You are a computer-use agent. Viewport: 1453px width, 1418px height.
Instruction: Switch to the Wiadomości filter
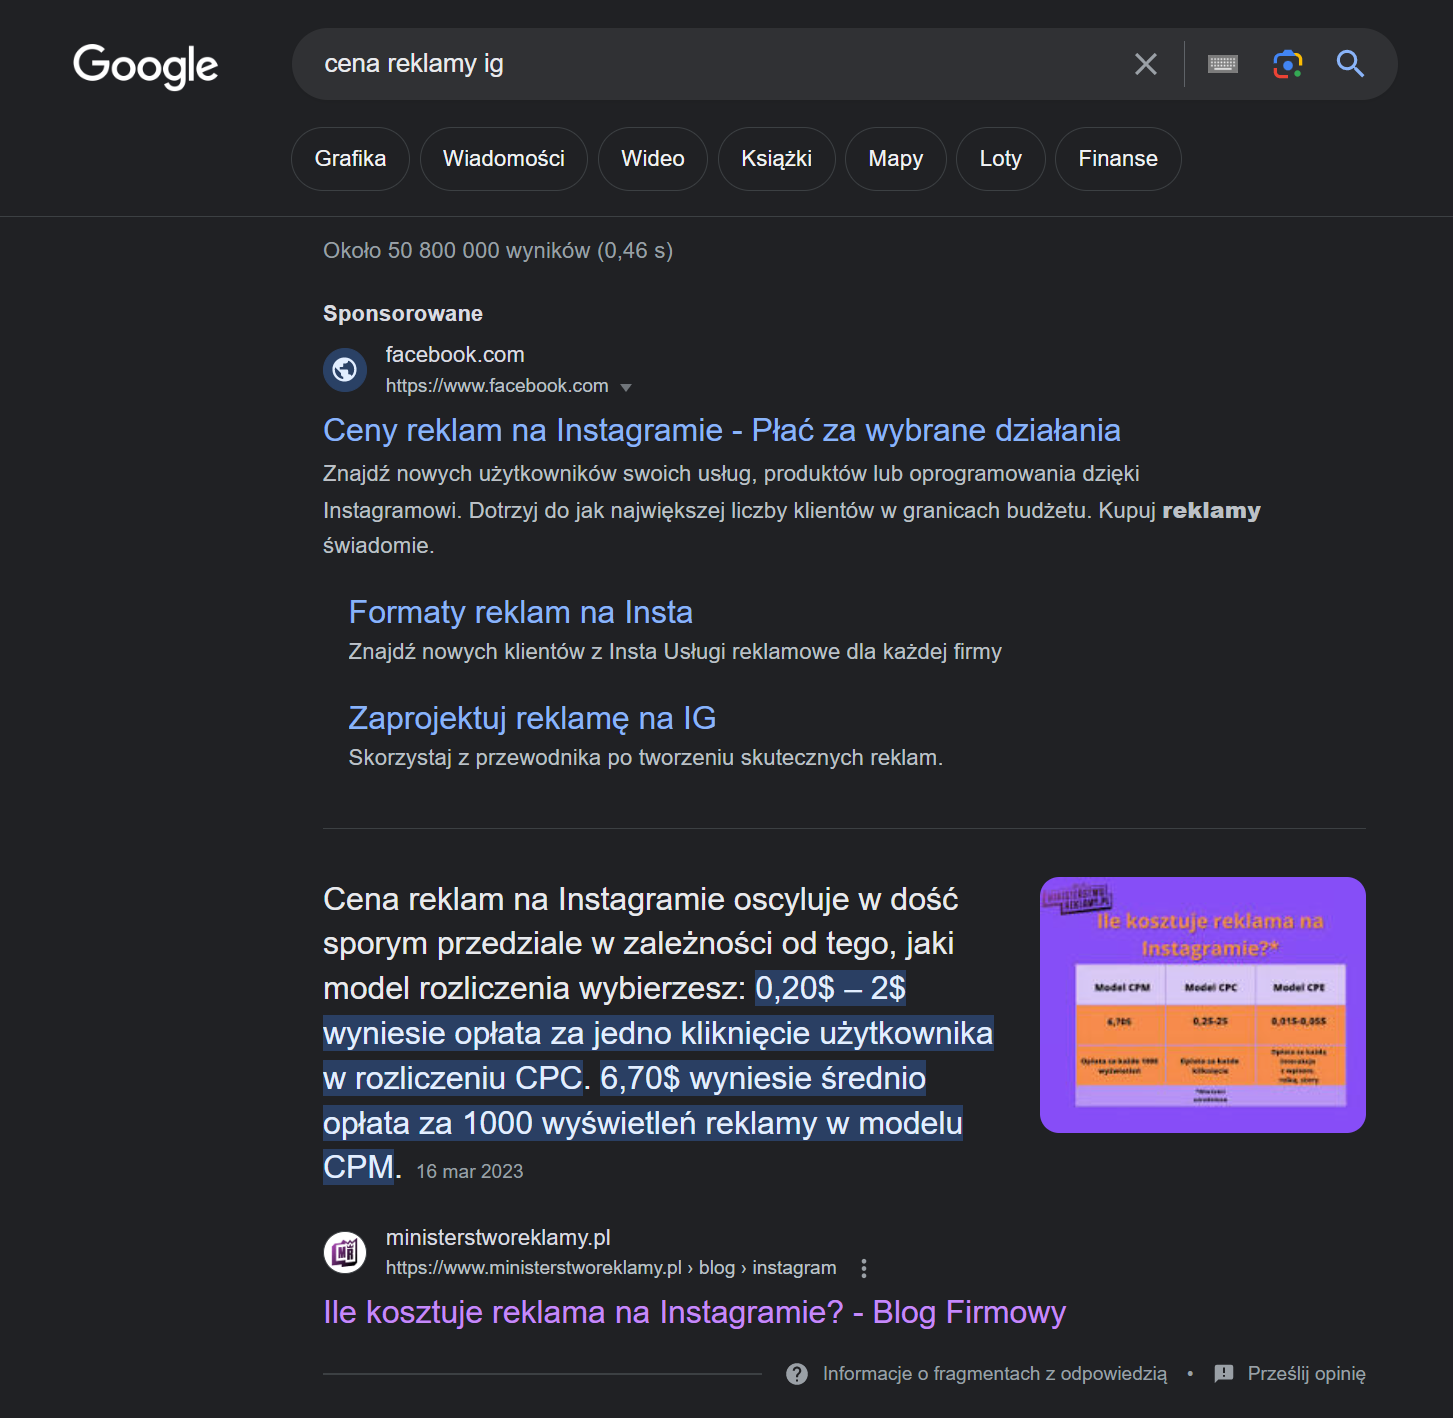click(504, 159)
